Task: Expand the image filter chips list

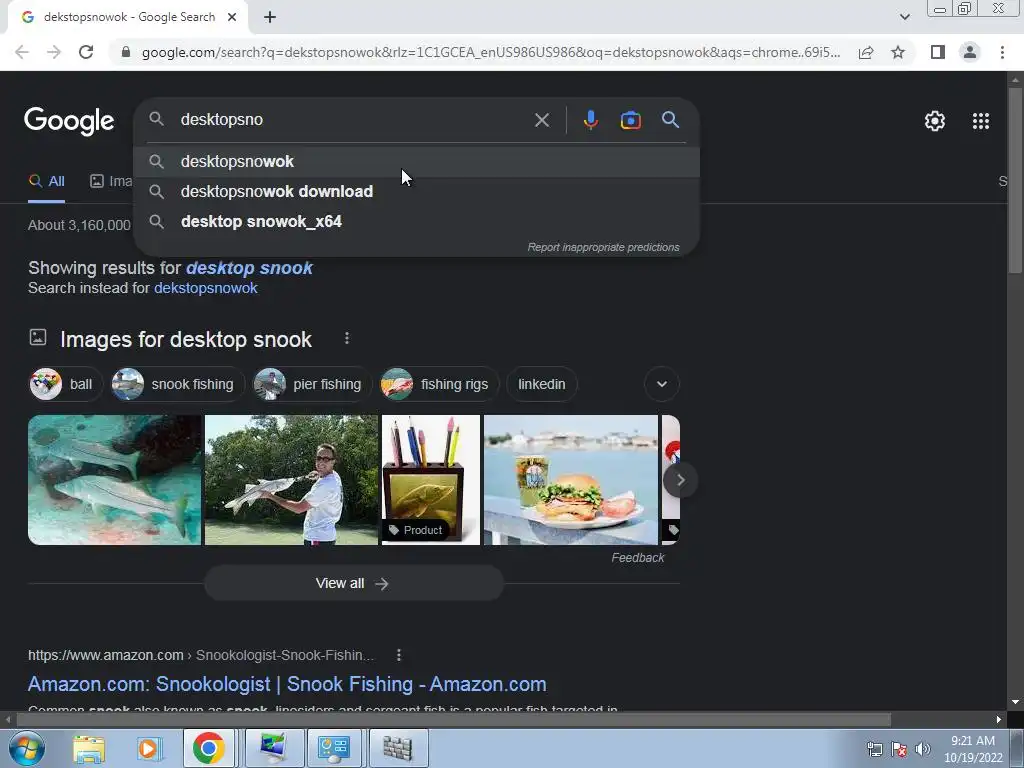Action: [x=662, y=384]
